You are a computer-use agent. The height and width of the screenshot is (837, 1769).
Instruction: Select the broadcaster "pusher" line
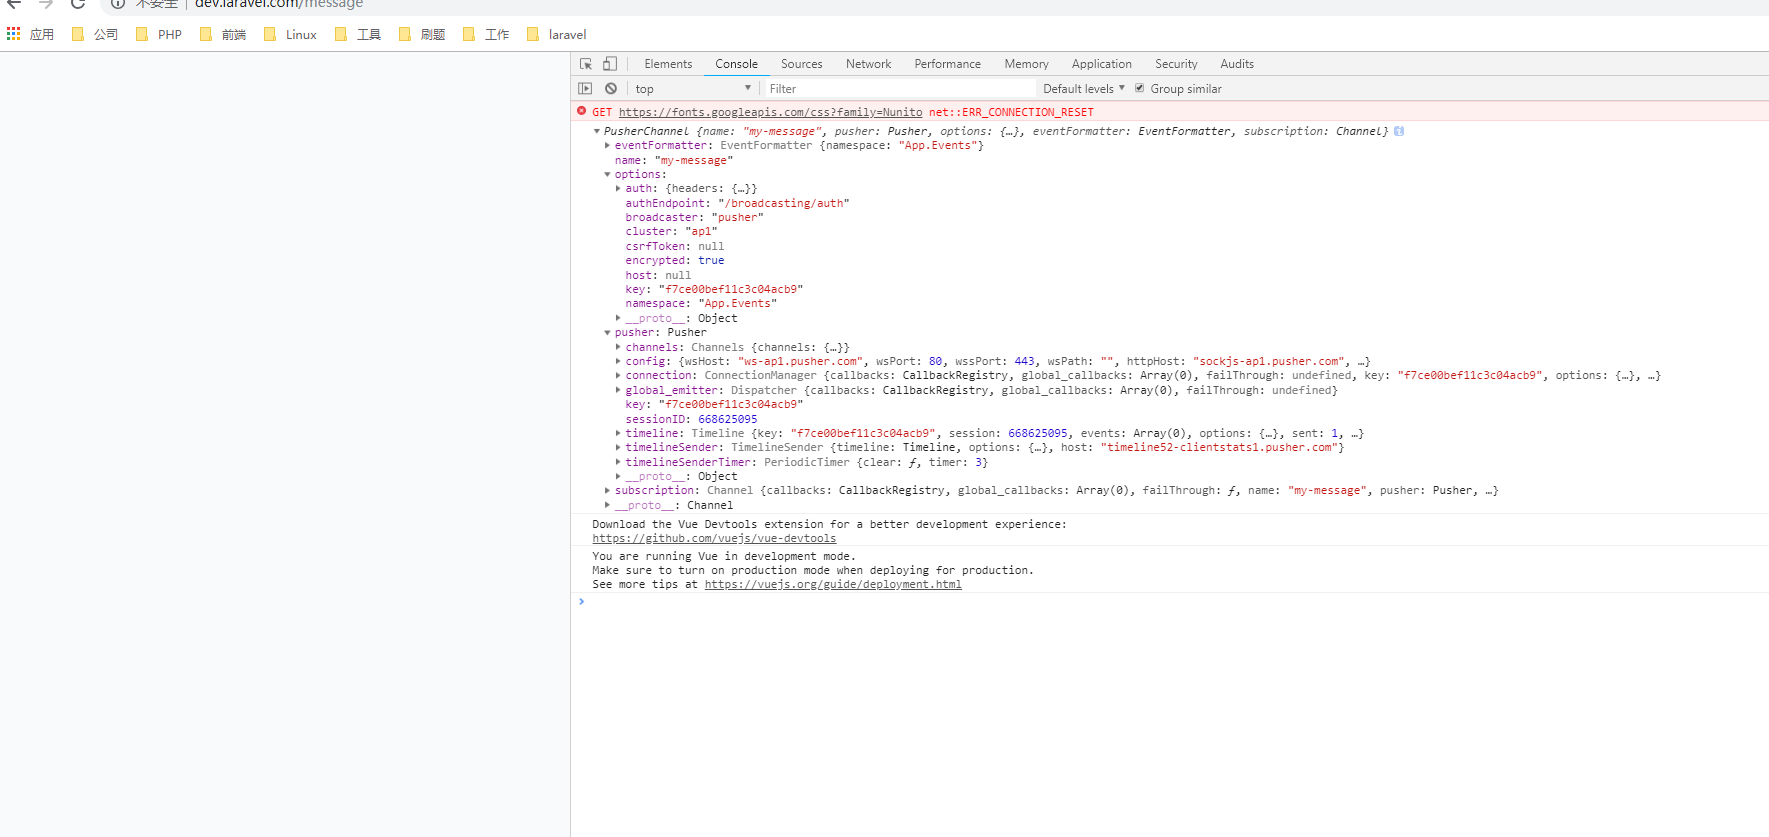point(694,218)
